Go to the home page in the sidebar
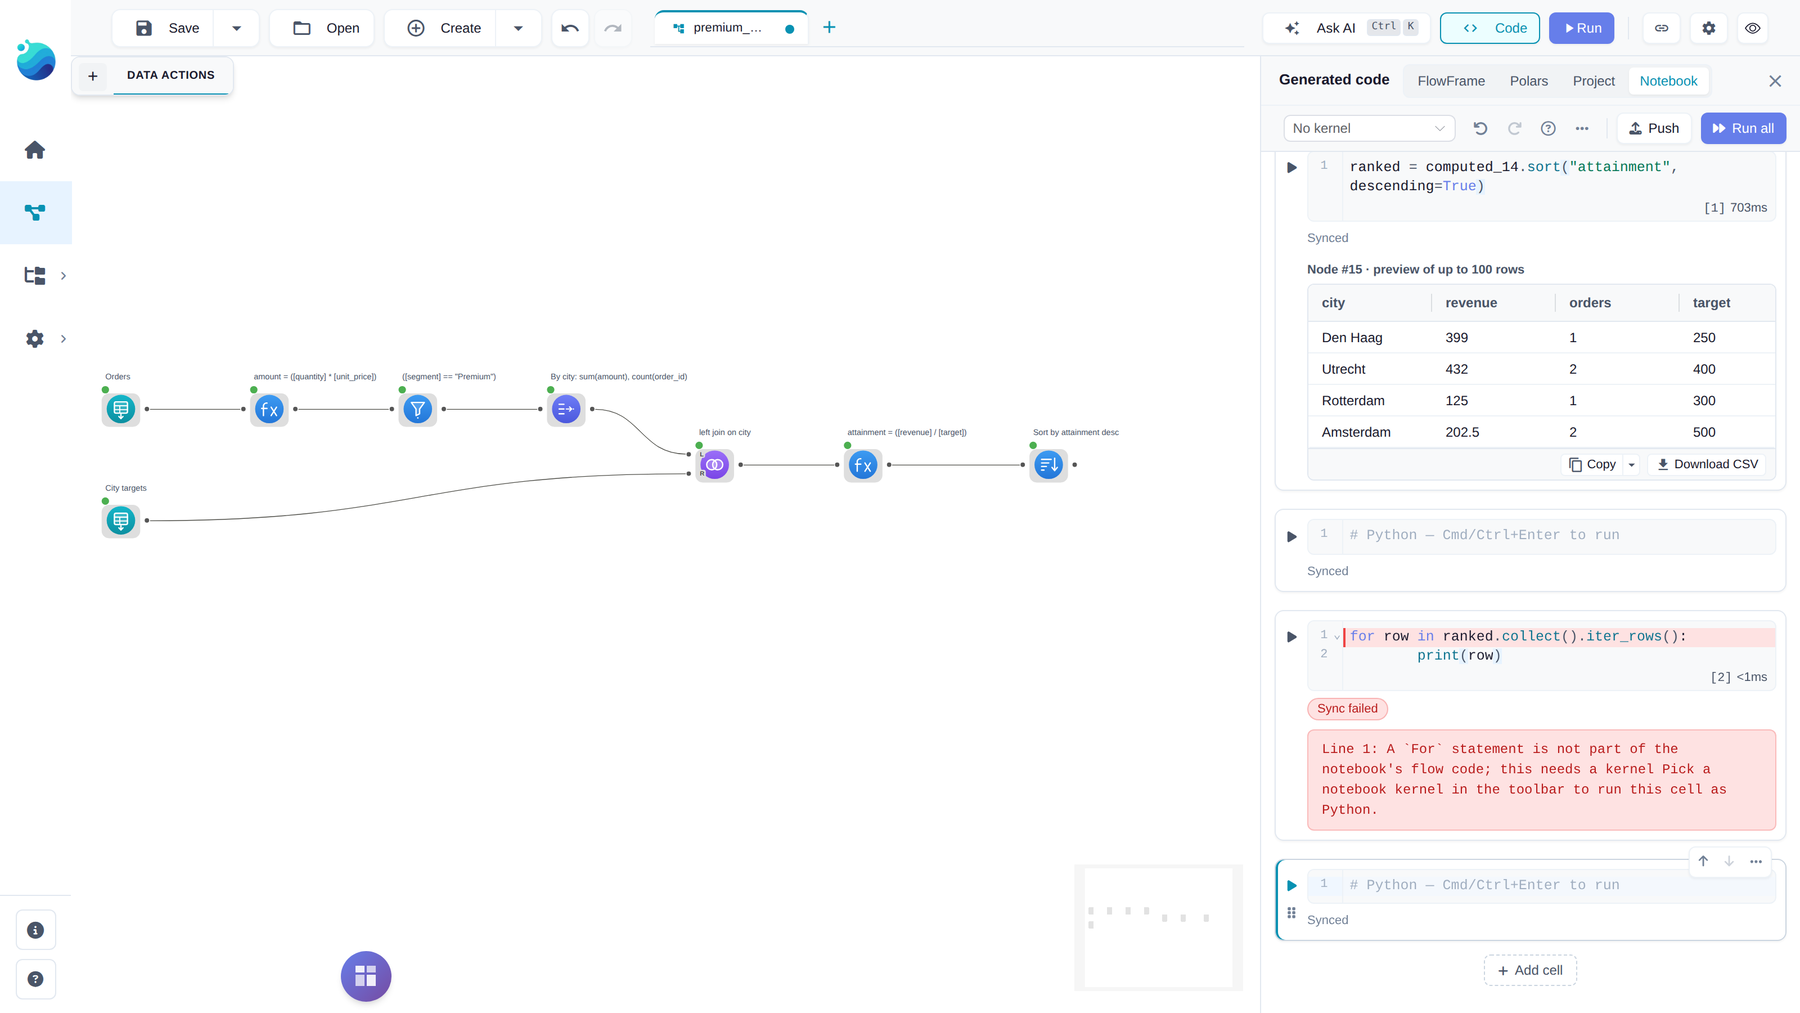 (35, 150)
